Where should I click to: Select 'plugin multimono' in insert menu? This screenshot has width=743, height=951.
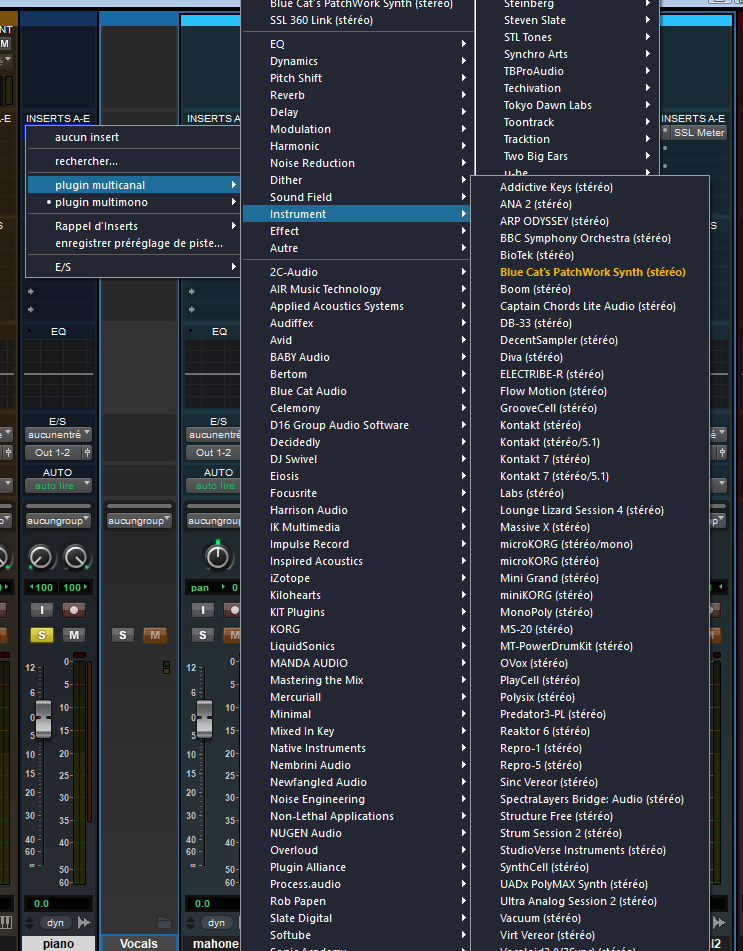point(101,202)
